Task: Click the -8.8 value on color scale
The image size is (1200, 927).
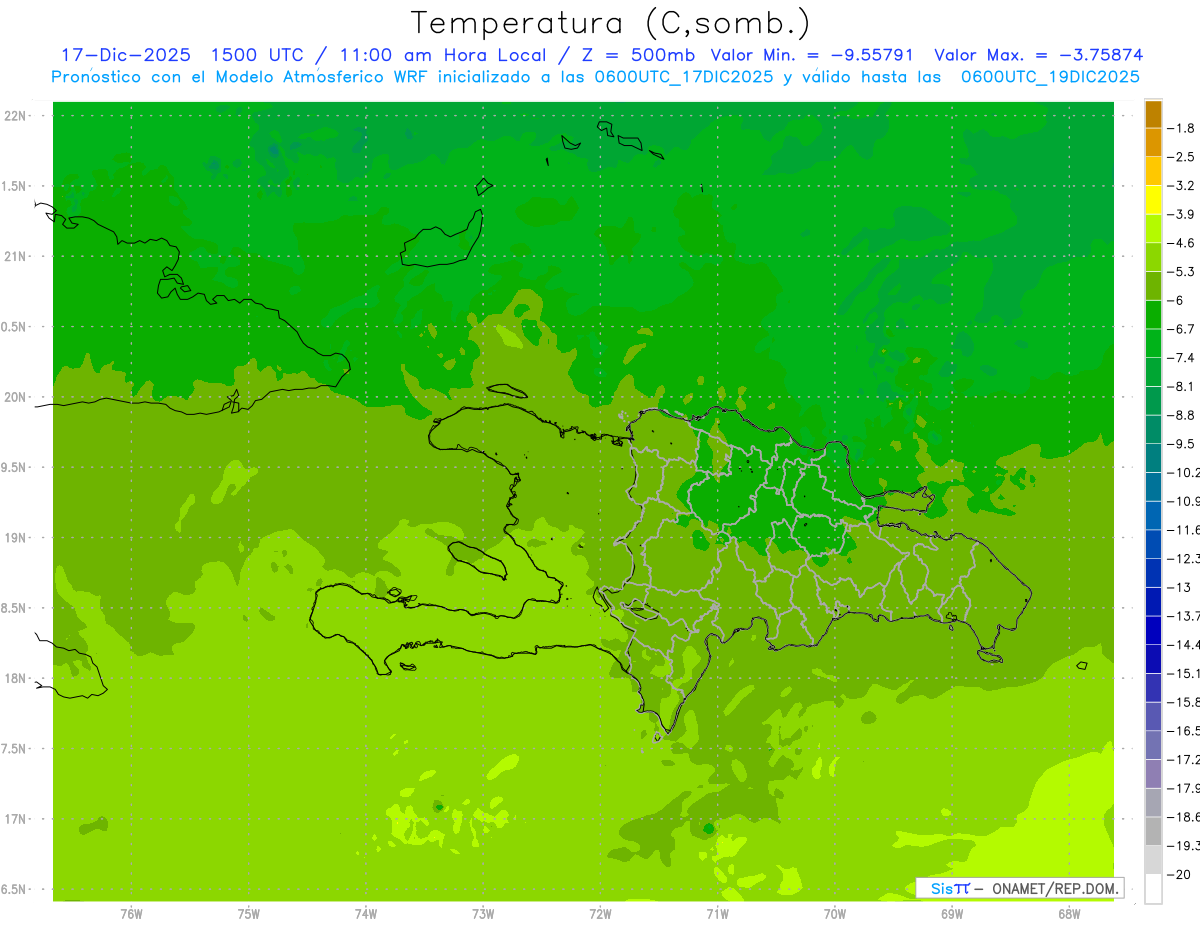Action: coord(1182,415)
